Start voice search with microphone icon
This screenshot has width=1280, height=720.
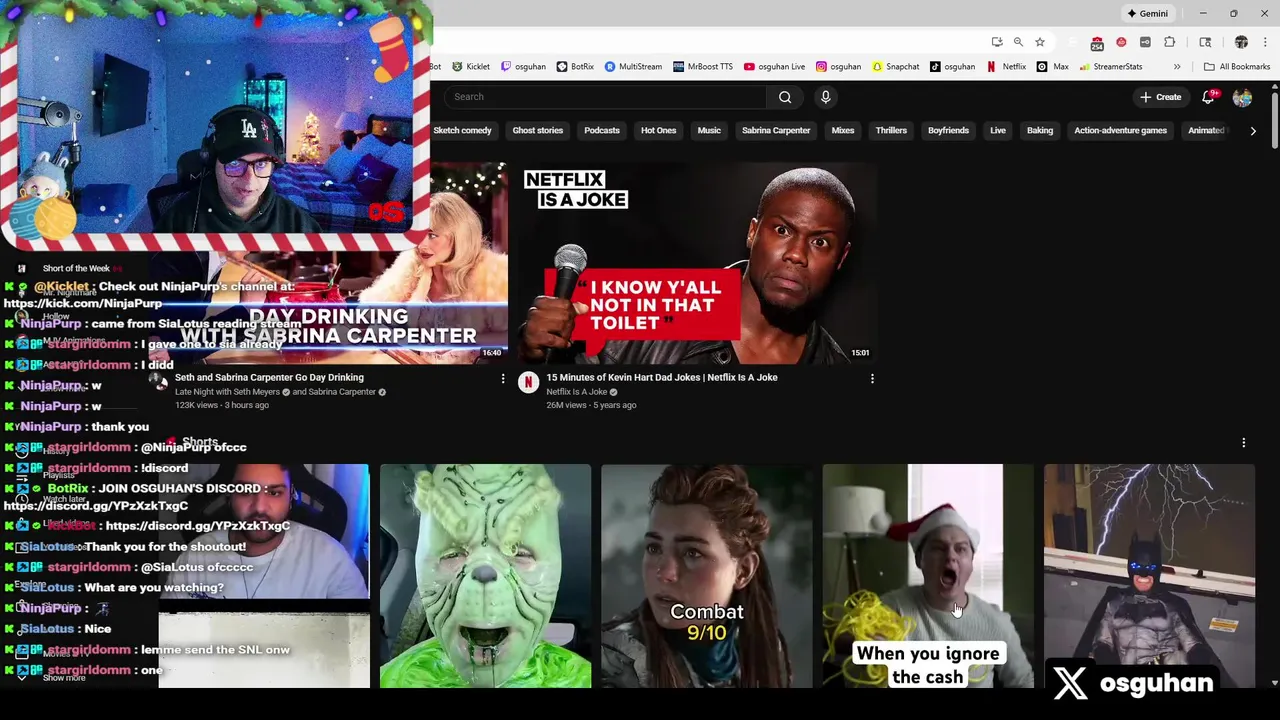pyautogui.click(x=825, y=97)
